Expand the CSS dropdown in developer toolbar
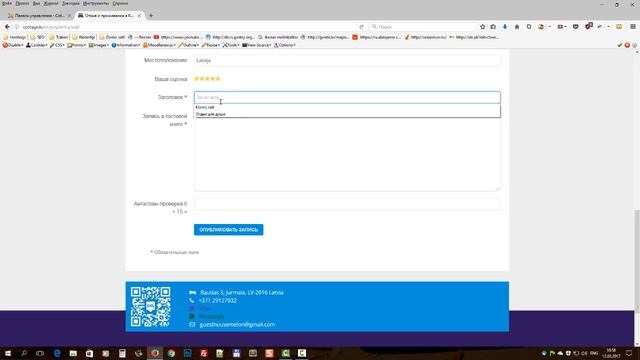 (x=57, y=45)
